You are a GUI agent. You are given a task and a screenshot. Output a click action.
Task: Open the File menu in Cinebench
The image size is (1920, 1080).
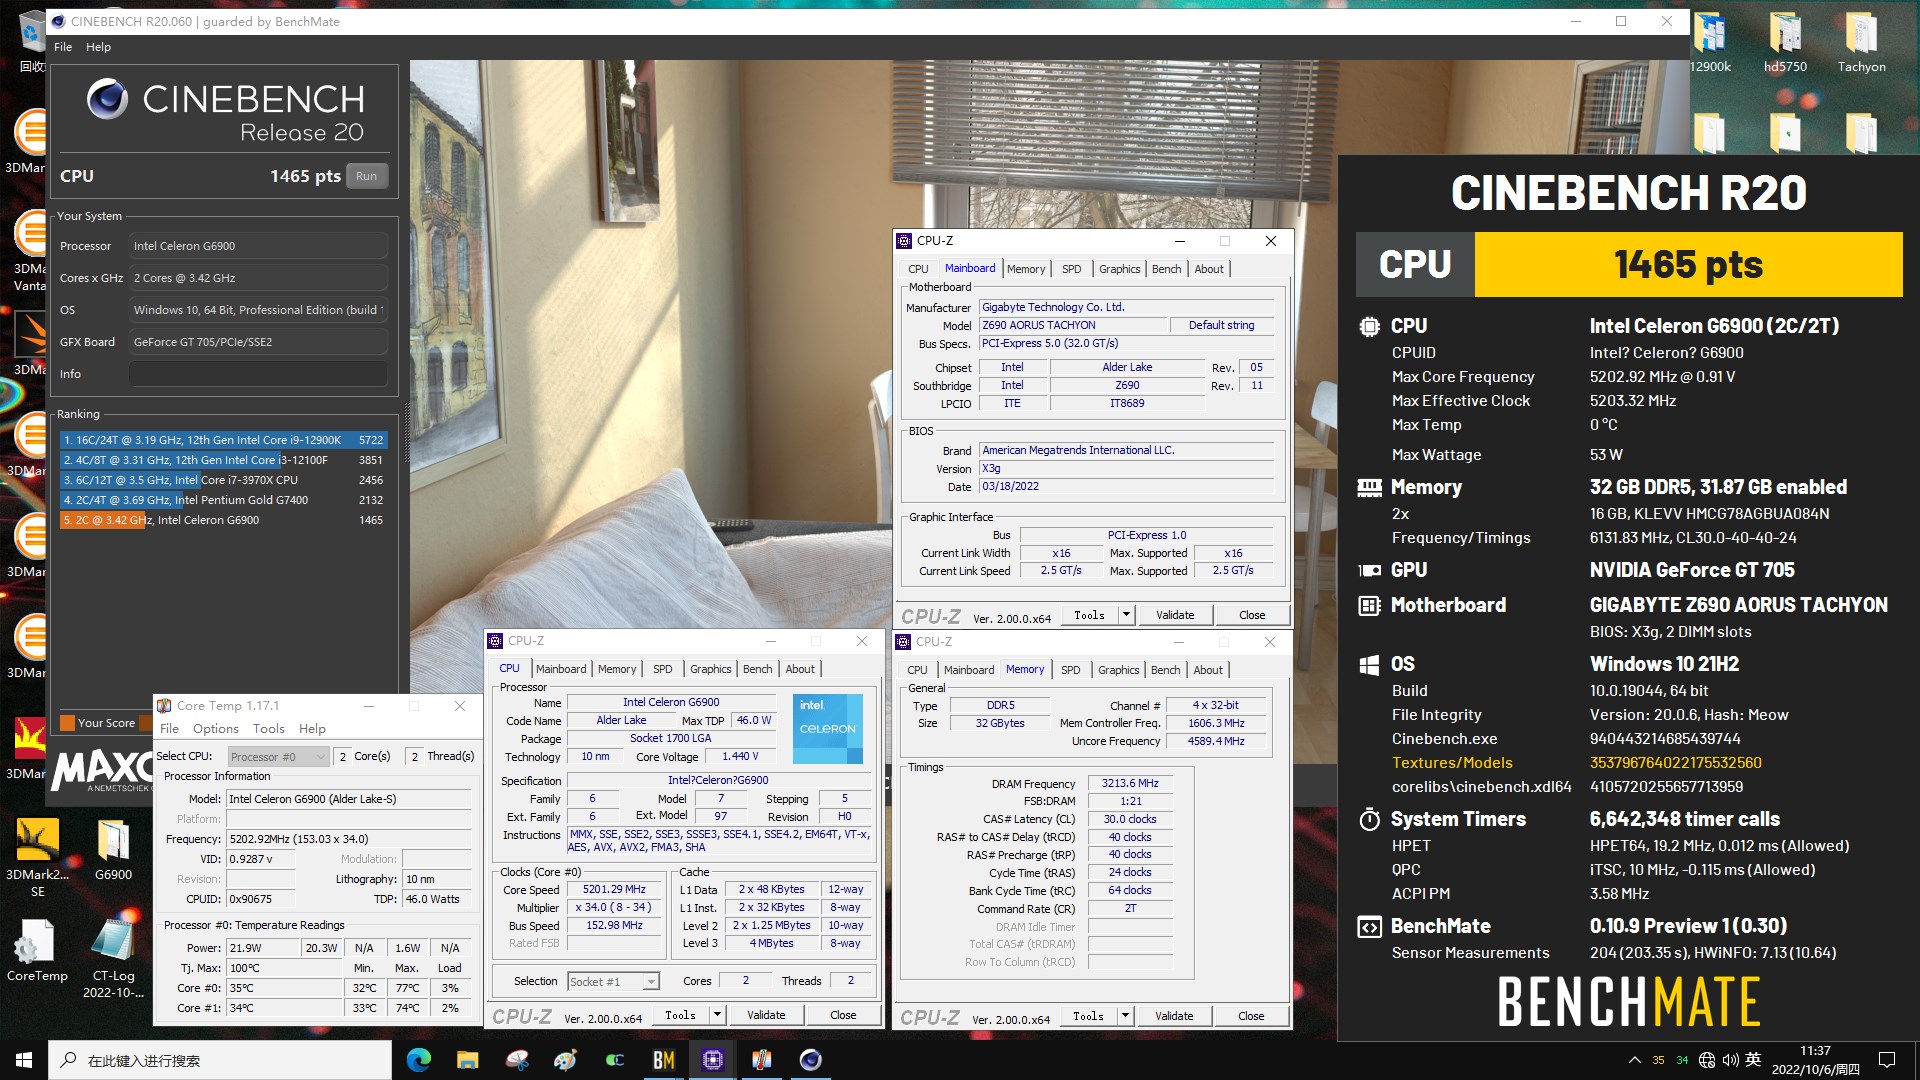(63, 47)
